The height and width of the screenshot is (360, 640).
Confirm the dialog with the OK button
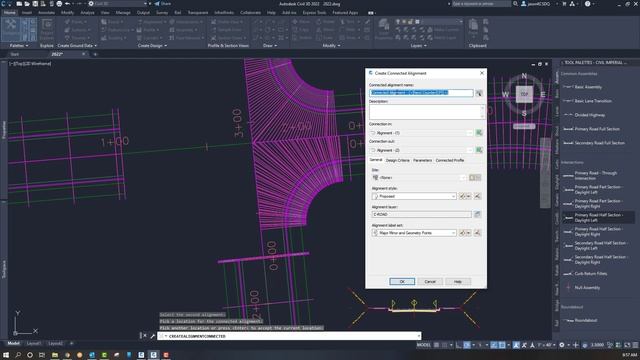click(402, 282)
